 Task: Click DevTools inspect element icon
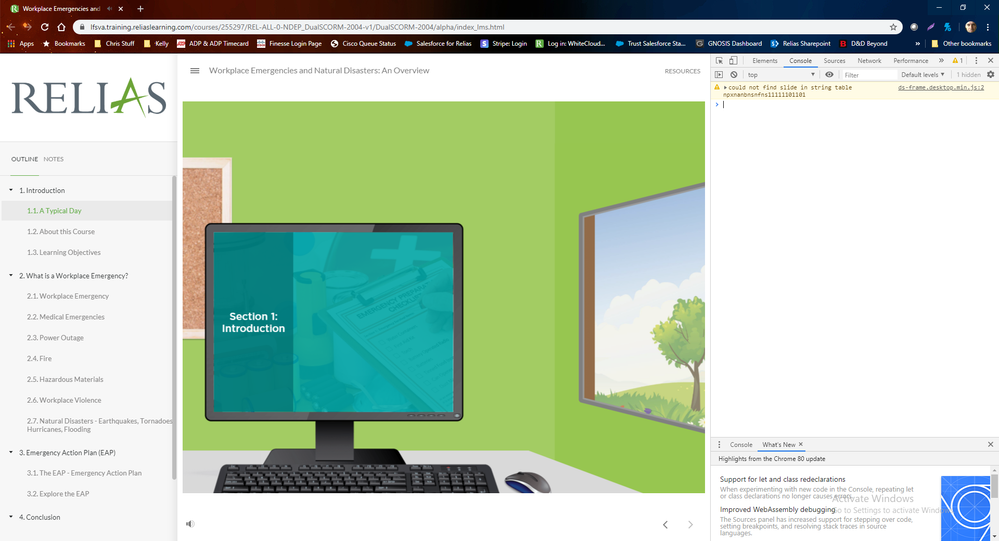click(x=719, y=61)
